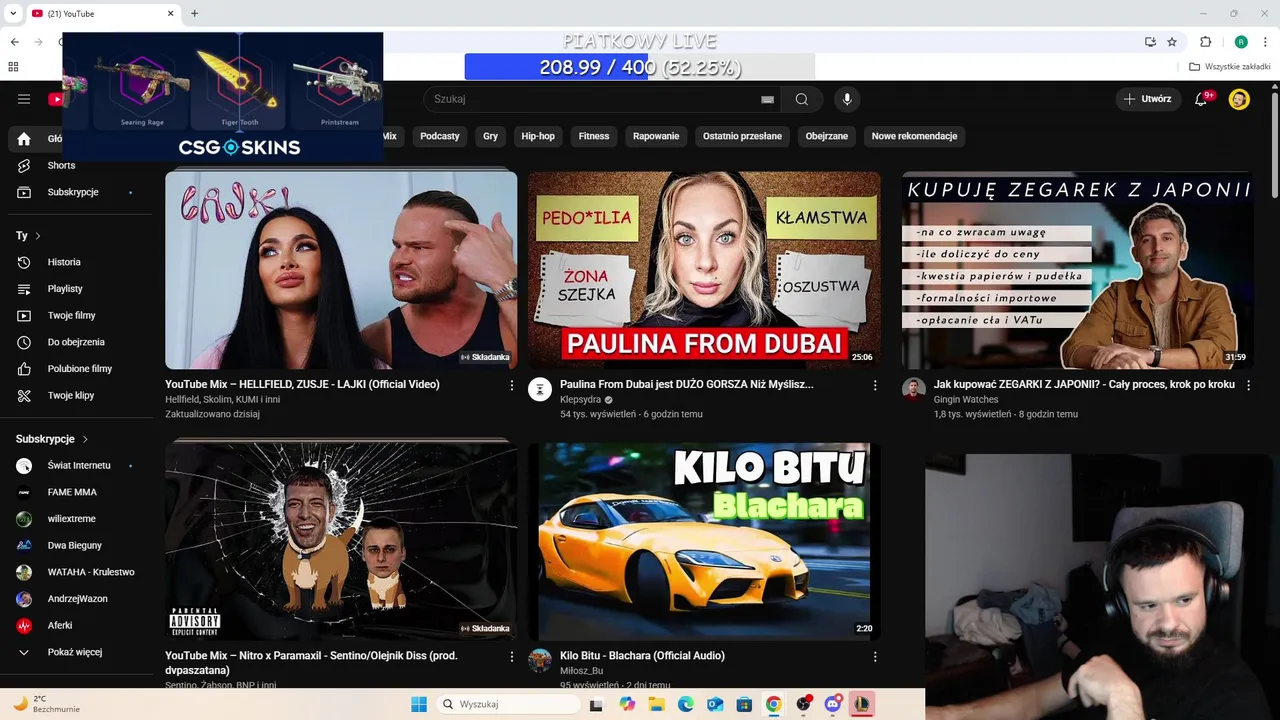Start voice search with microphone icon

(847, 99)
